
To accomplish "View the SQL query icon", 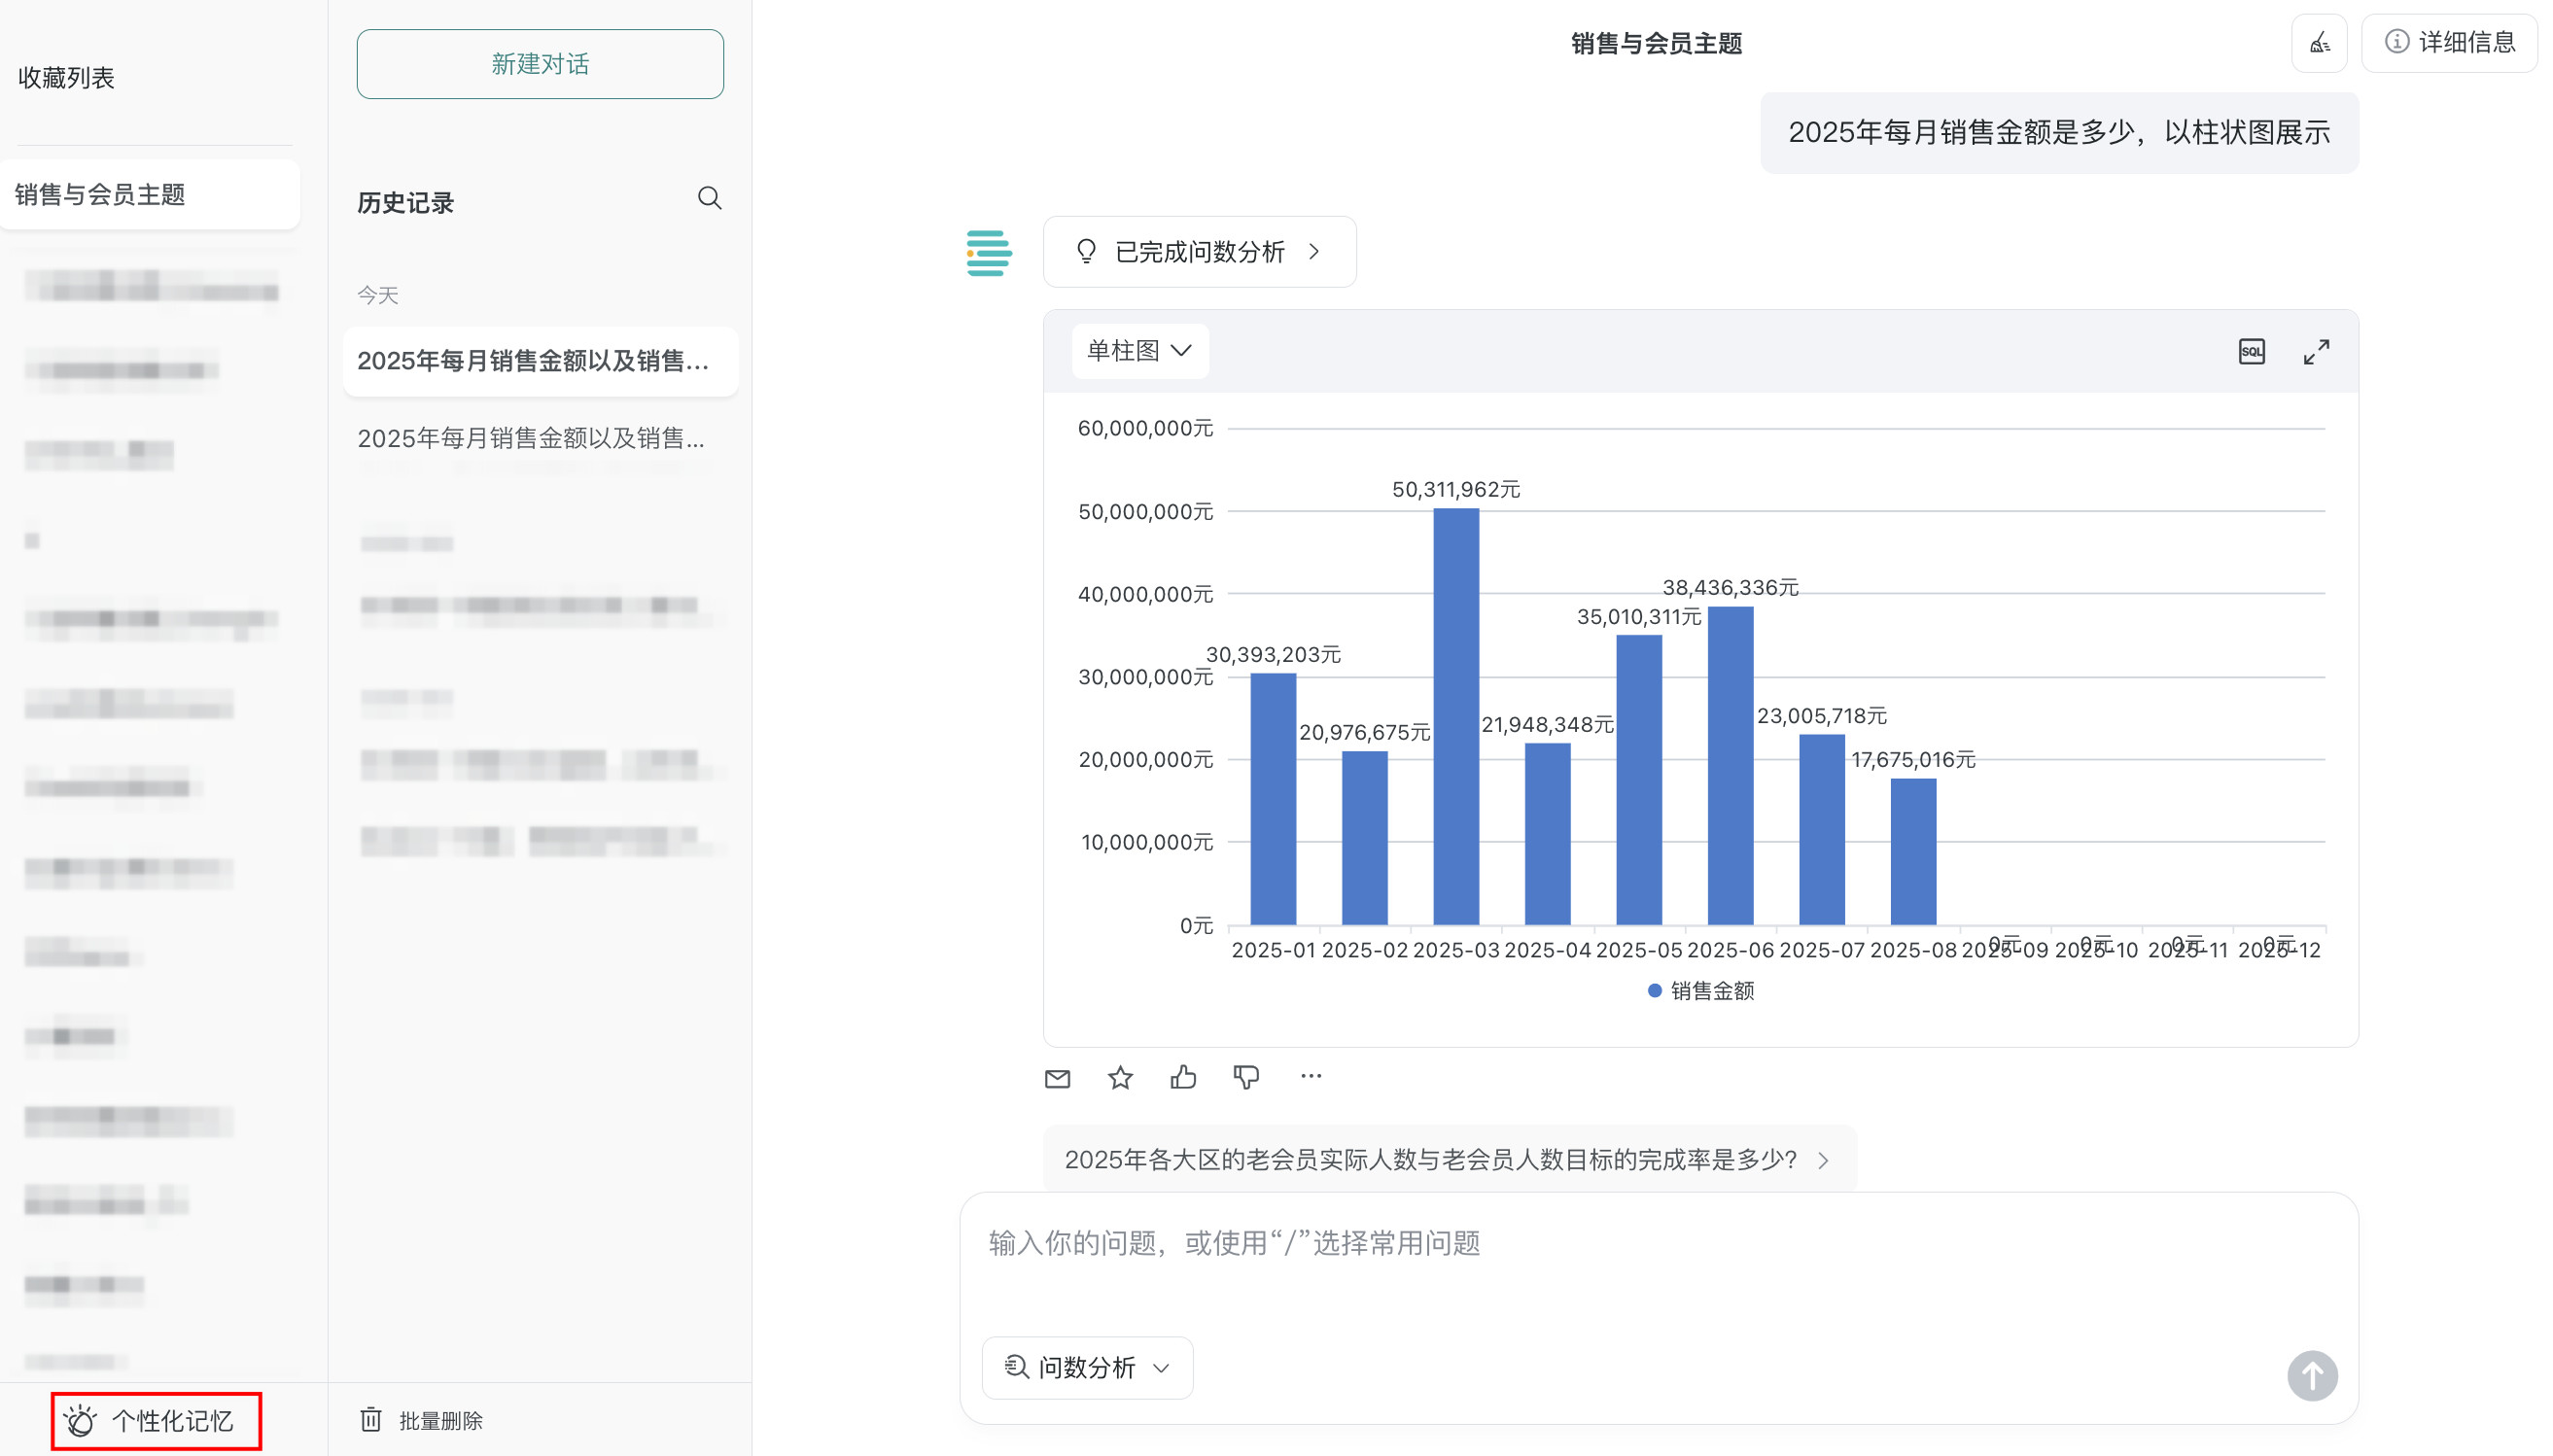I will [x=2251, y=352].
